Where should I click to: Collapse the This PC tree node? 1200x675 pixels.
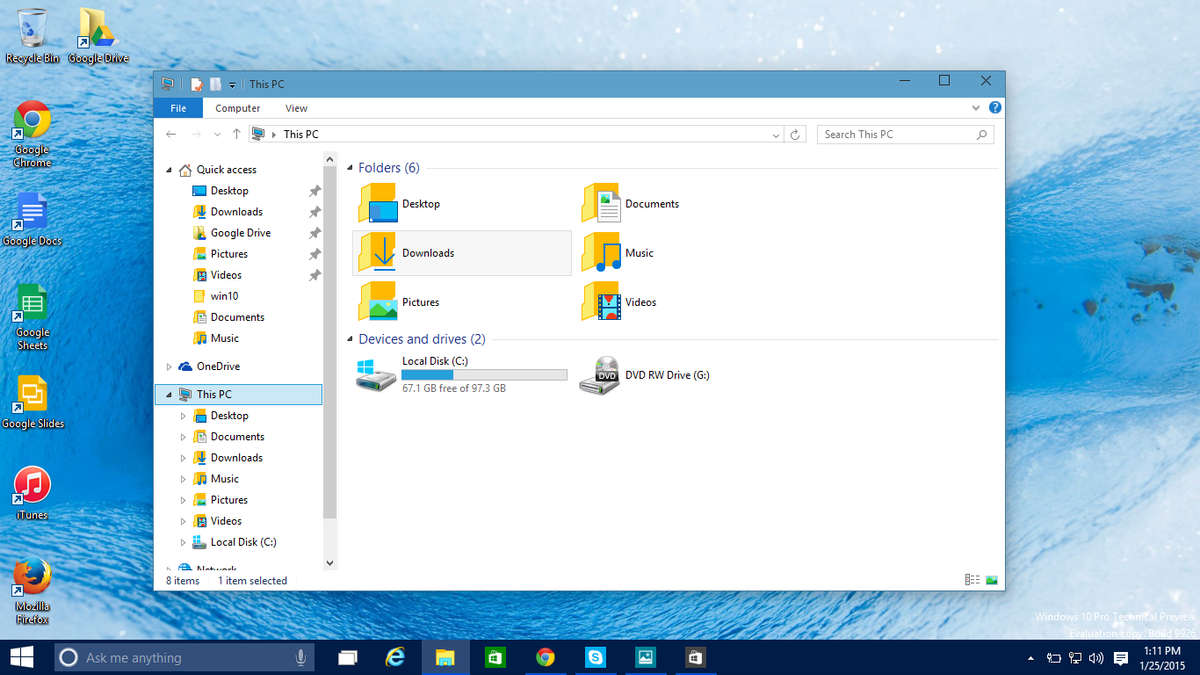point(168,394)
